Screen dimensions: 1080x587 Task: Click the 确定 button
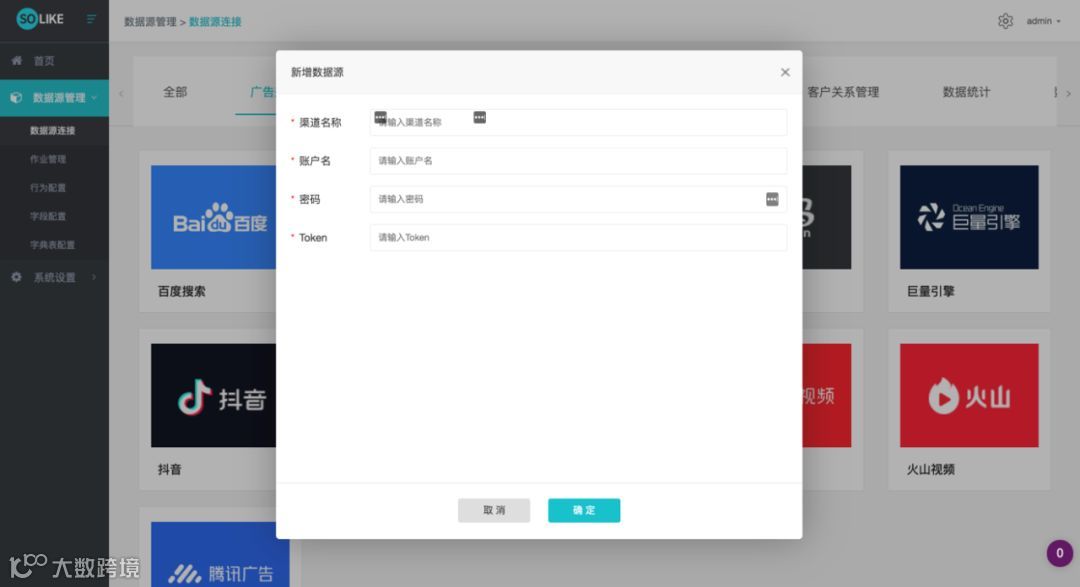584,511
